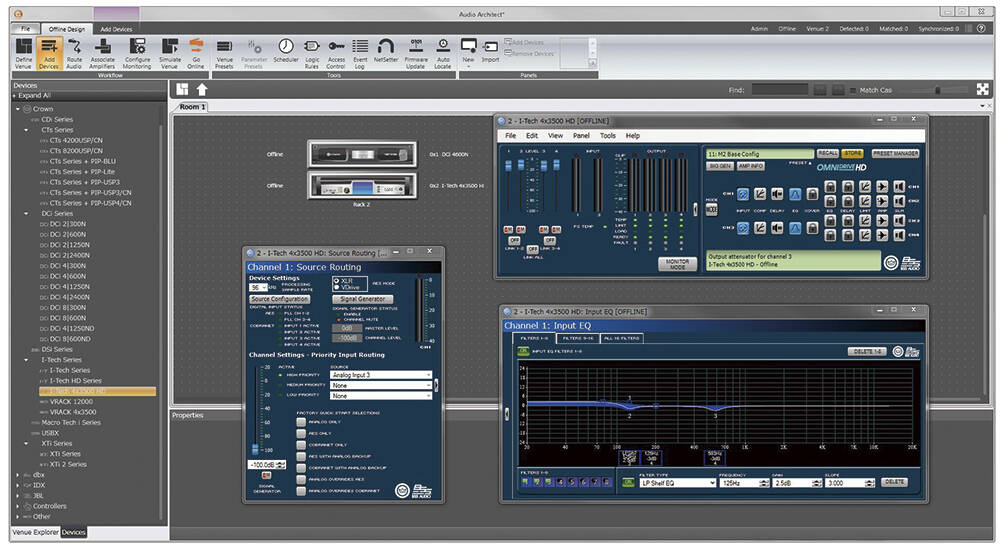Toggle the Link All OFF switch
This screenshot has width=1000, height=545.
tap(533, 249)
